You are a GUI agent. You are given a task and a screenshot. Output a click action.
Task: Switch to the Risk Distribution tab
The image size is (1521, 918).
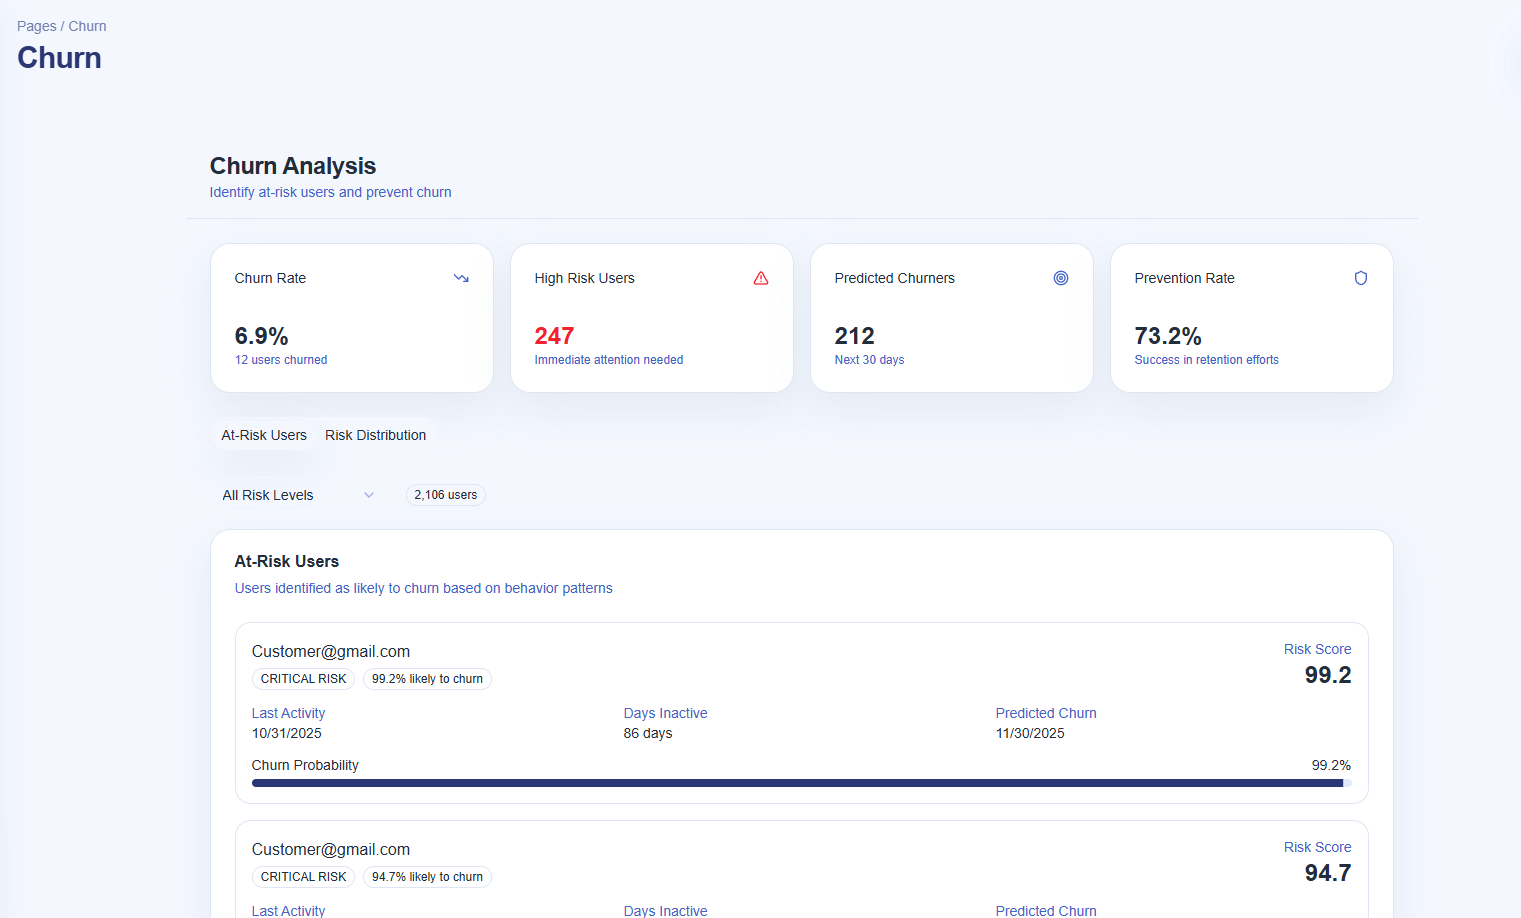(x=375, y=435)
